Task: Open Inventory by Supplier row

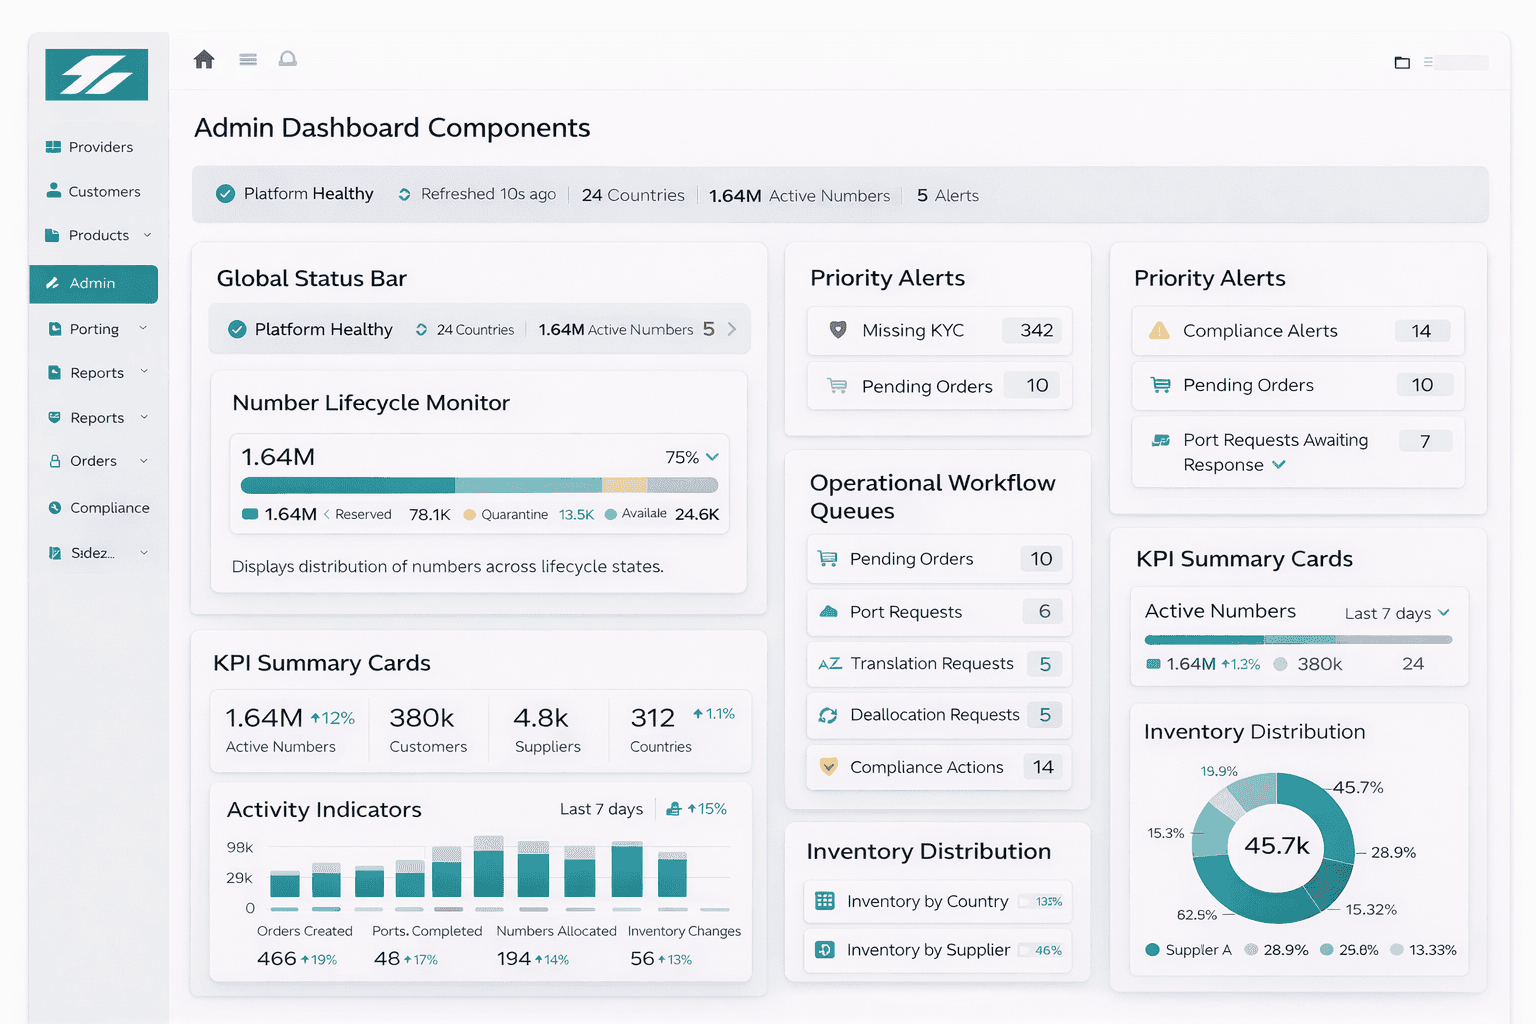Action: click(x=938, y=950)
